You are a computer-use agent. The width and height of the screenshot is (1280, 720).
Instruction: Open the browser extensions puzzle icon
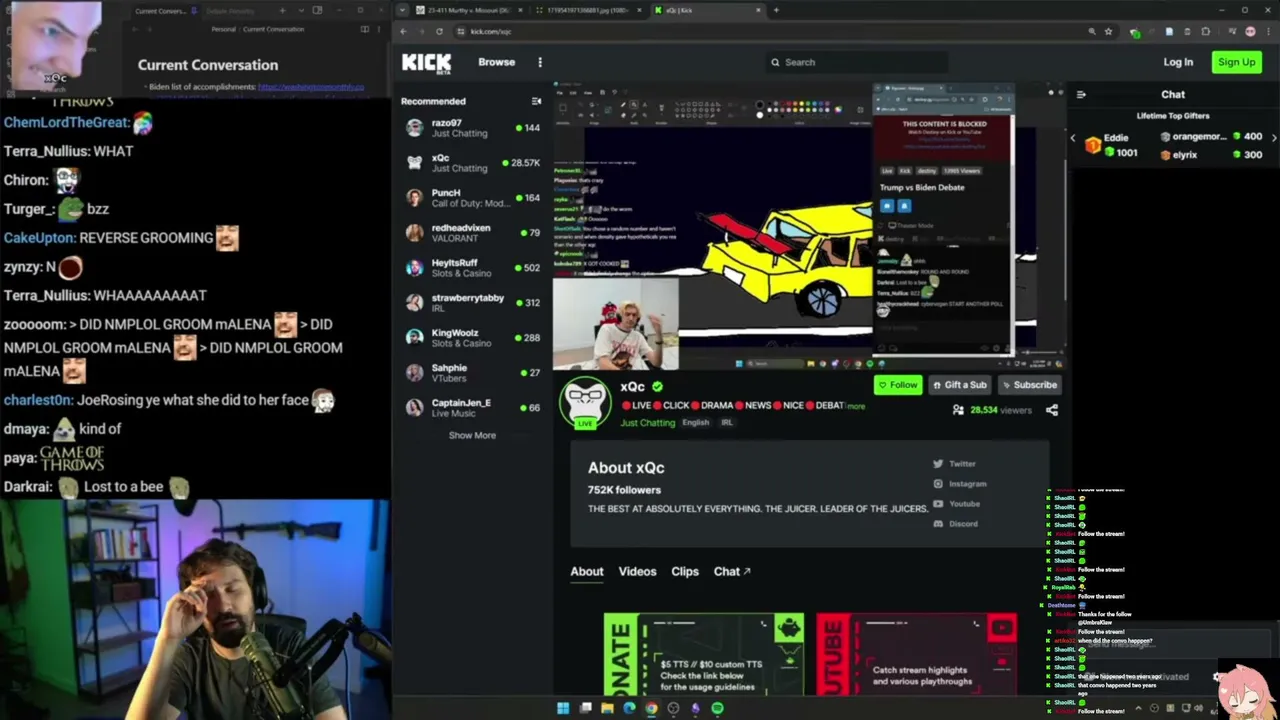[1206, 31]
